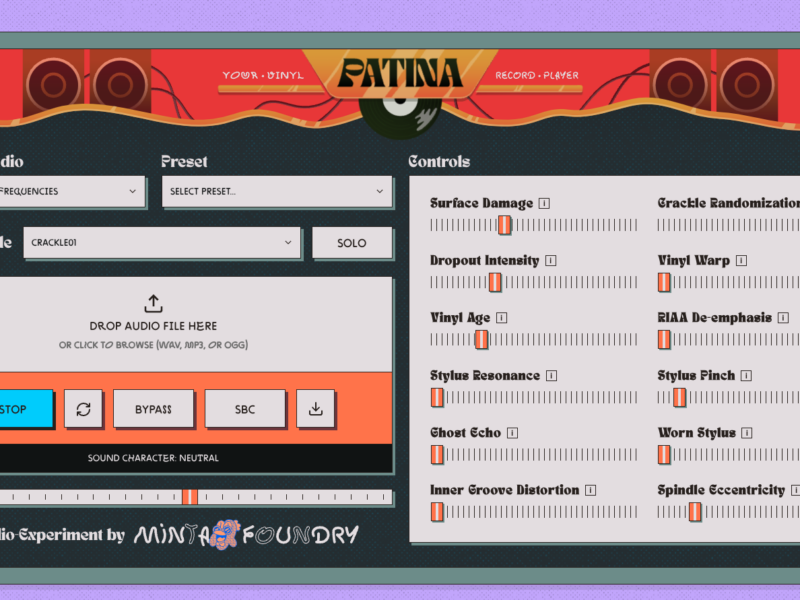Viewport: 800px width, 600px height.
Task: Click Inner Groove Distortion info icon
Action: point(591,490)
